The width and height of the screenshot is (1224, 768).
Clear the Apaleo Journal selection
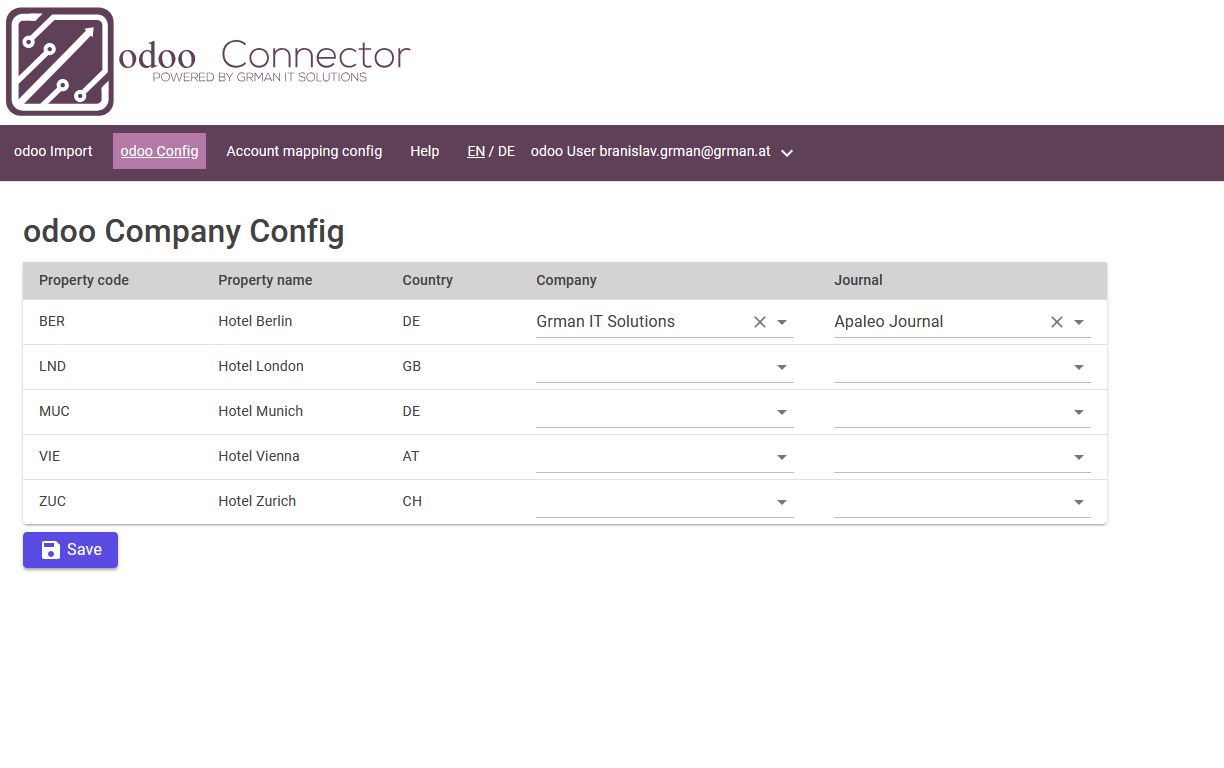click(1056, 321)
